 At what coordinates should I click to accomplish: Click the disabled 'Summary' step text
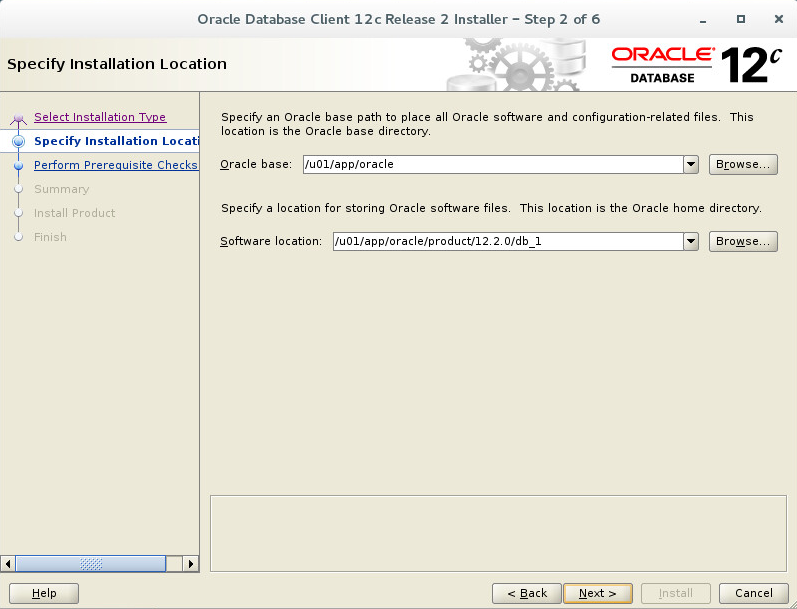tap(62, 189)
